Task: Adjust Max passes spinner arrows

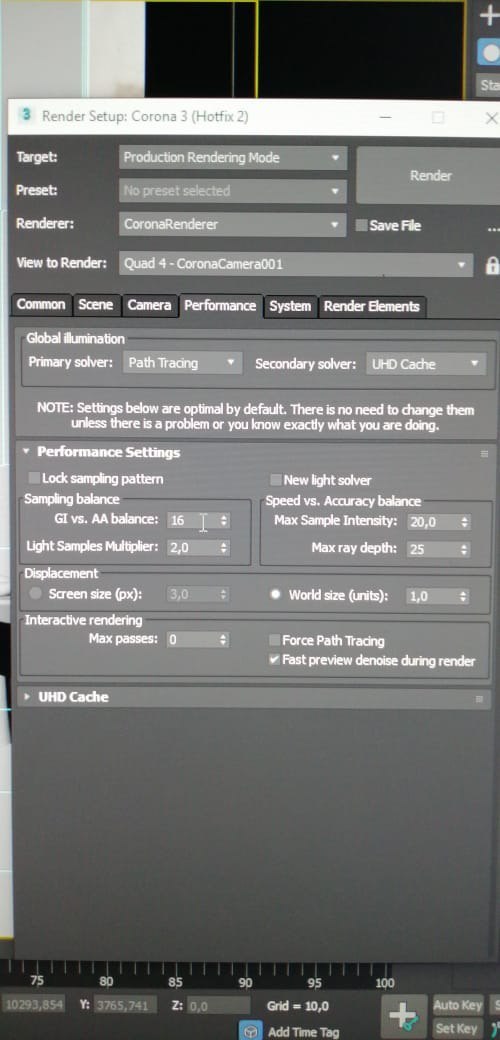Action: 223,639
